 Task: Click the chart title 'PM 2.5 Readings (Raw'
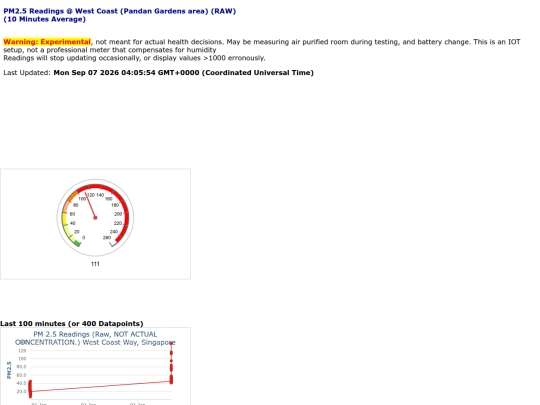(x=95, y=334)
